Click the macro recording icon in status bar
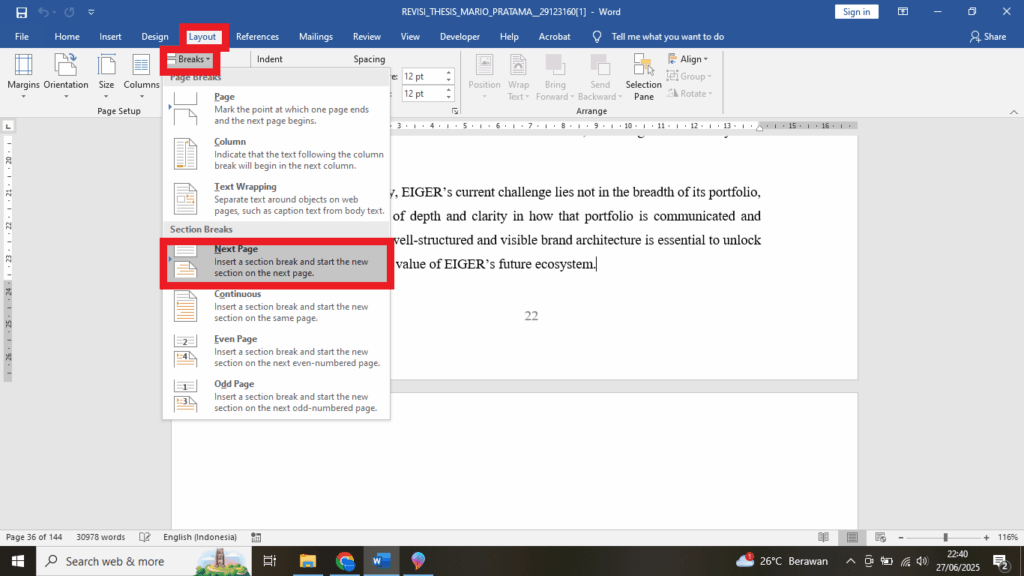The width and height of the screenshot is (1024, 576). tap(256, 537)
